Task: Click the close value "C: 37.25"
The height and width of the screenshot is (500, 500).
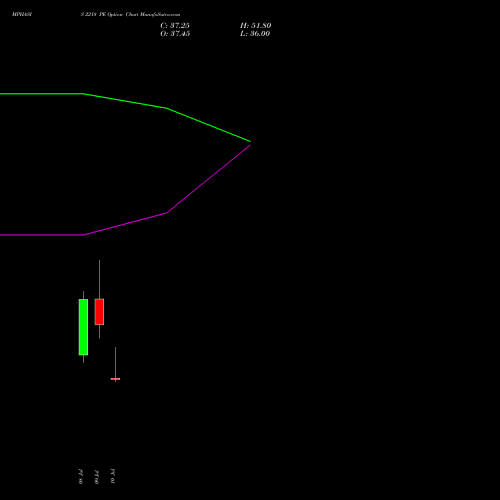Action: coord(175,26)
